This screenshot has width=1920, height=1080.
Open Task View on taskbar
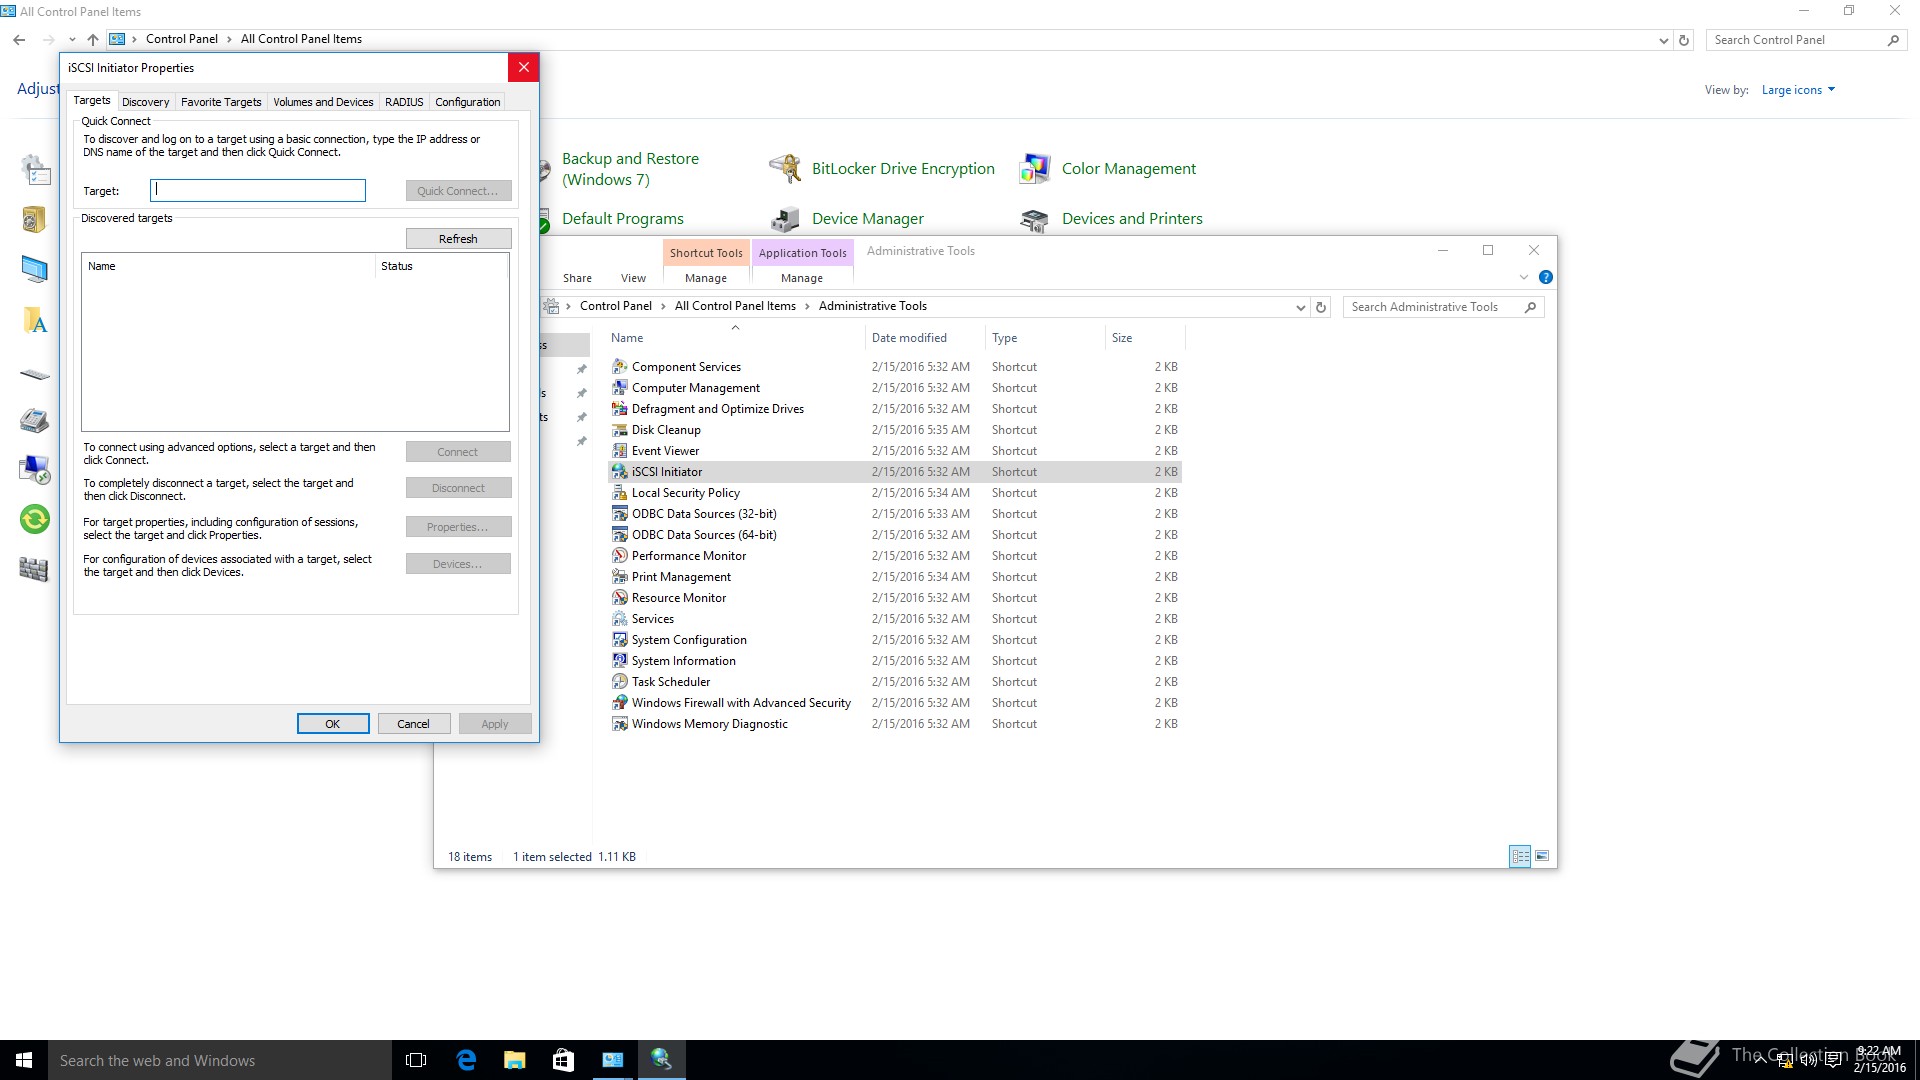pyautogui.click(x=416, y=1060)
